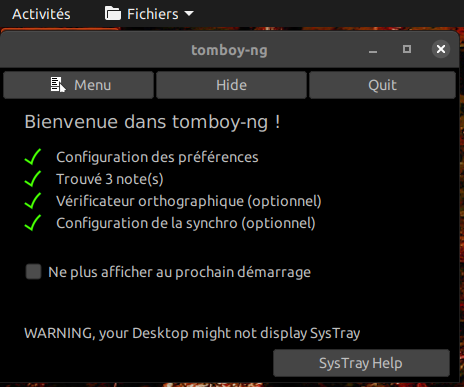Viewport: 464px width, 387px height.
Task: Click the note icon on Menu button
Action: pyautogui.click(x=58, y=84)
